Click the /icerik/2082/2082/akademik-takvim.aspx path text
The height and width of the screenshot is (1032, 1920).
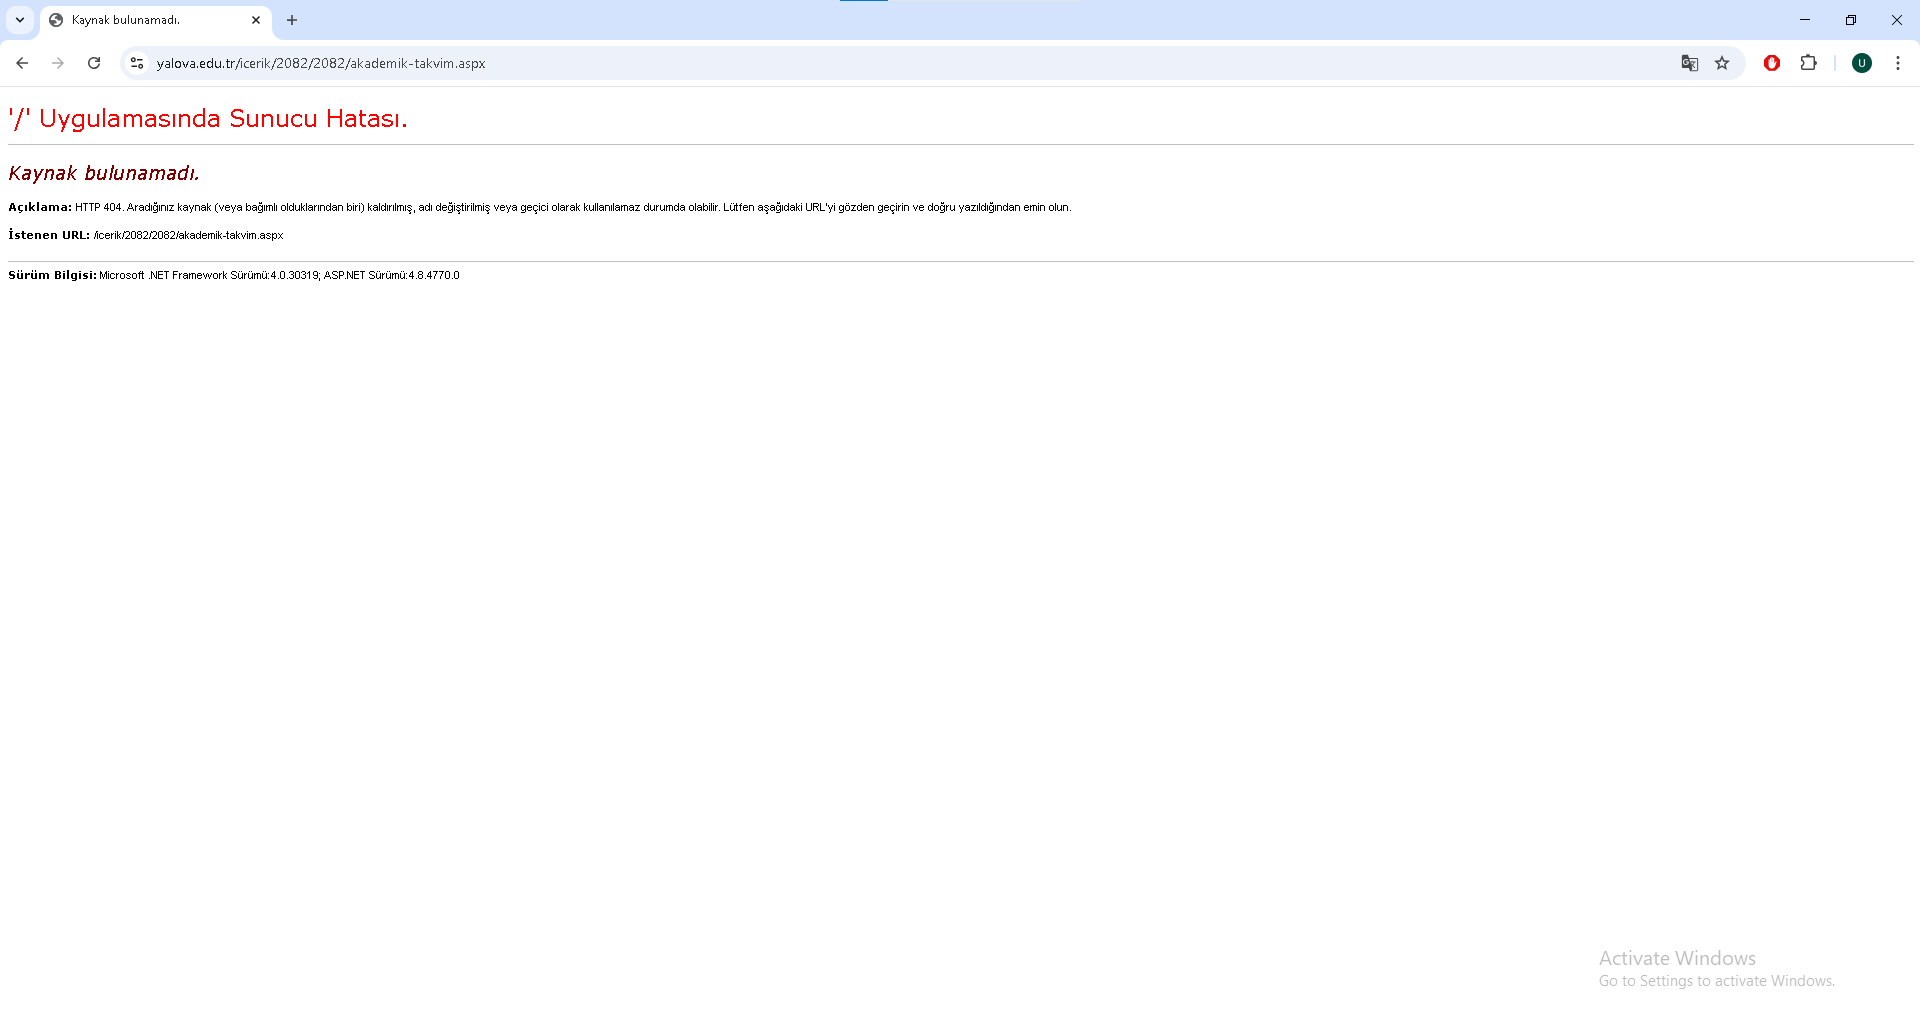pyautogui.click(x=189, y=235)
